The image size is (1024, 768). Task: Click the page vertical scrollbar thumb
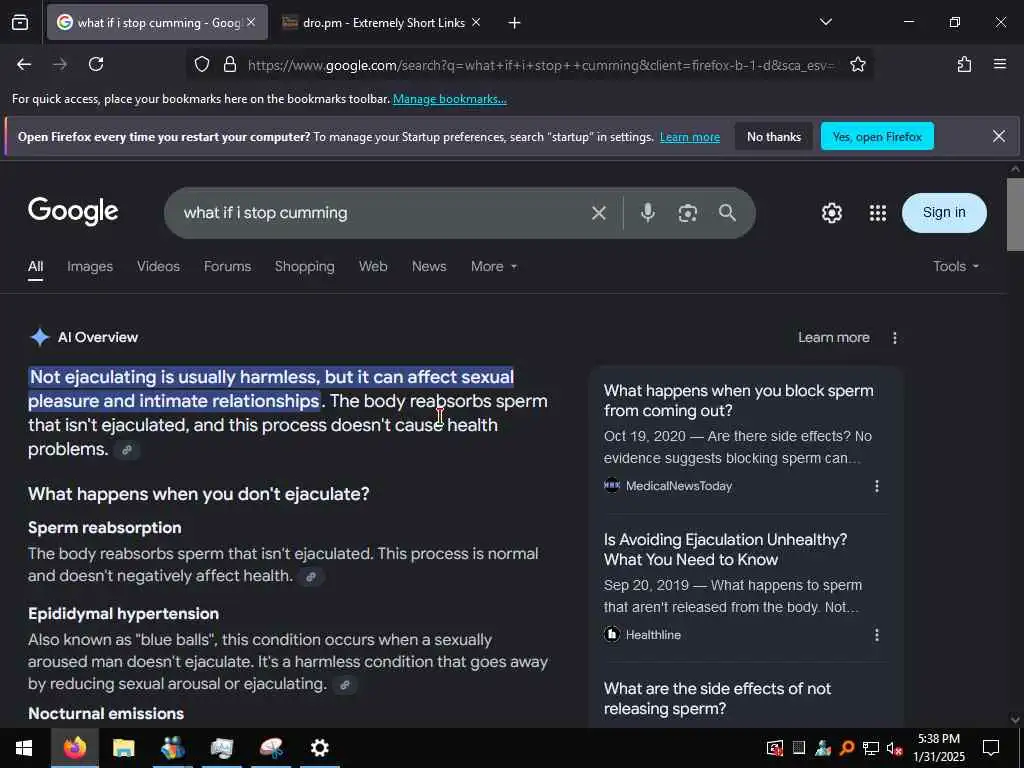click(1015, 214)
